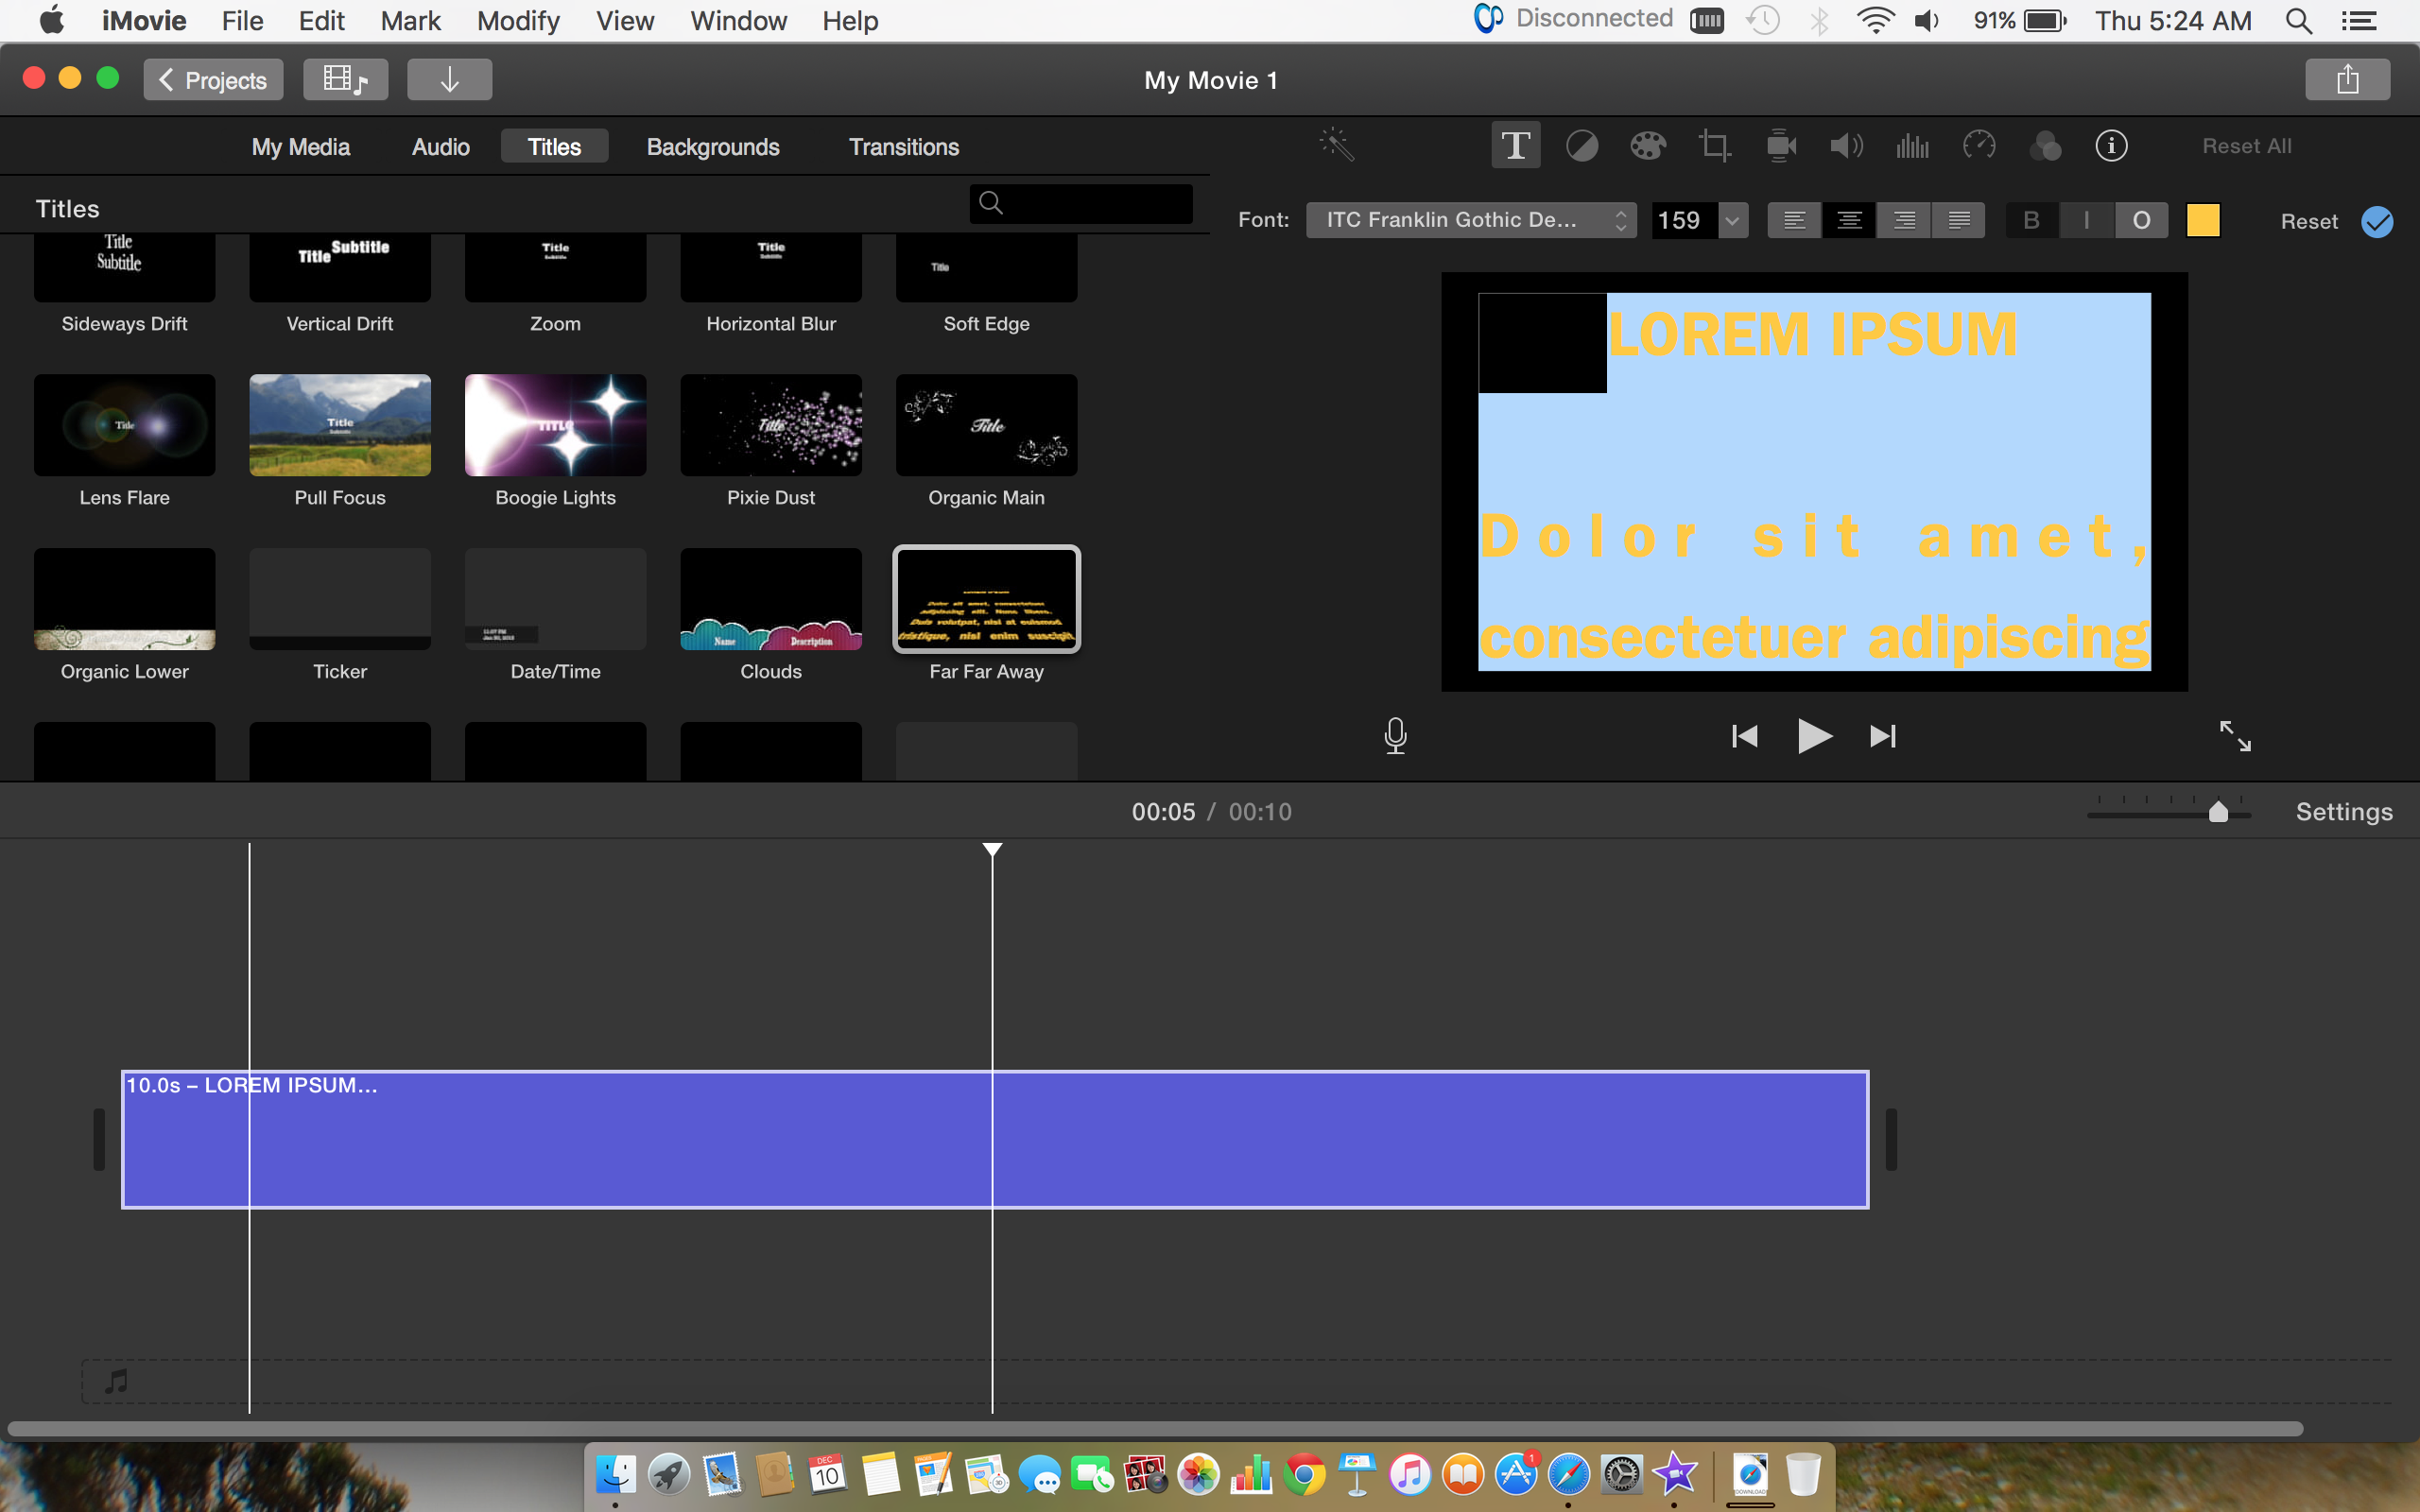Screen dimensions: 2420x1512
Task: Open the color correction palette tool
Action: pyautogui.click(x=1647, y=146)
